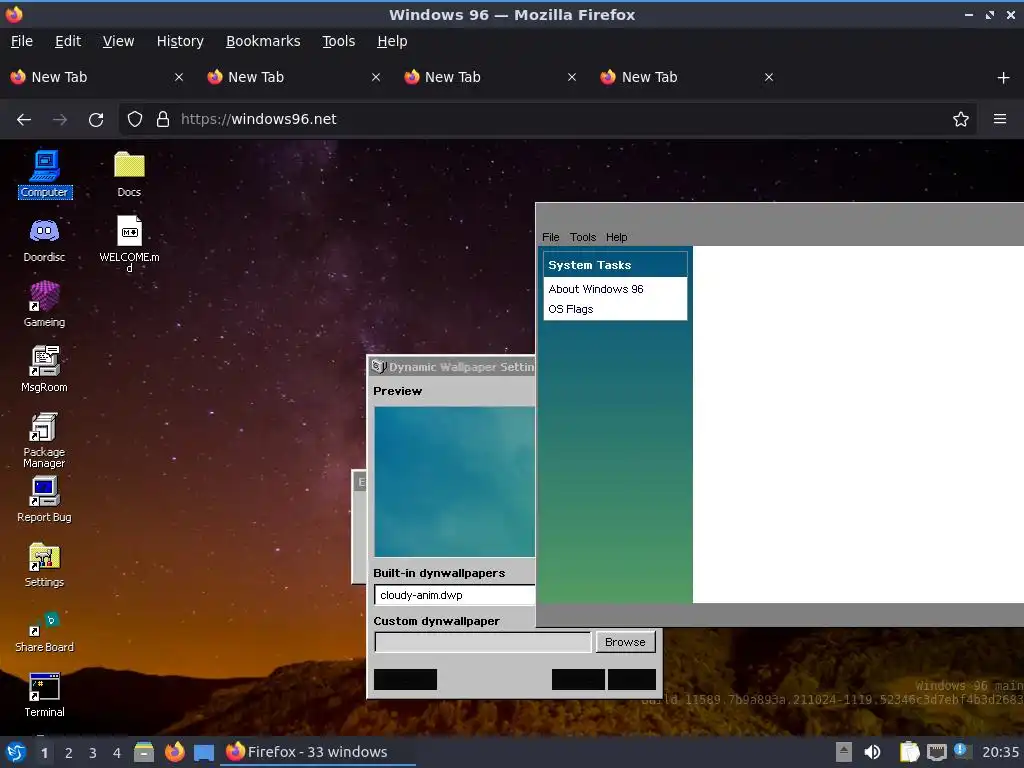Open the volume control in the tray

click(872, 752)
